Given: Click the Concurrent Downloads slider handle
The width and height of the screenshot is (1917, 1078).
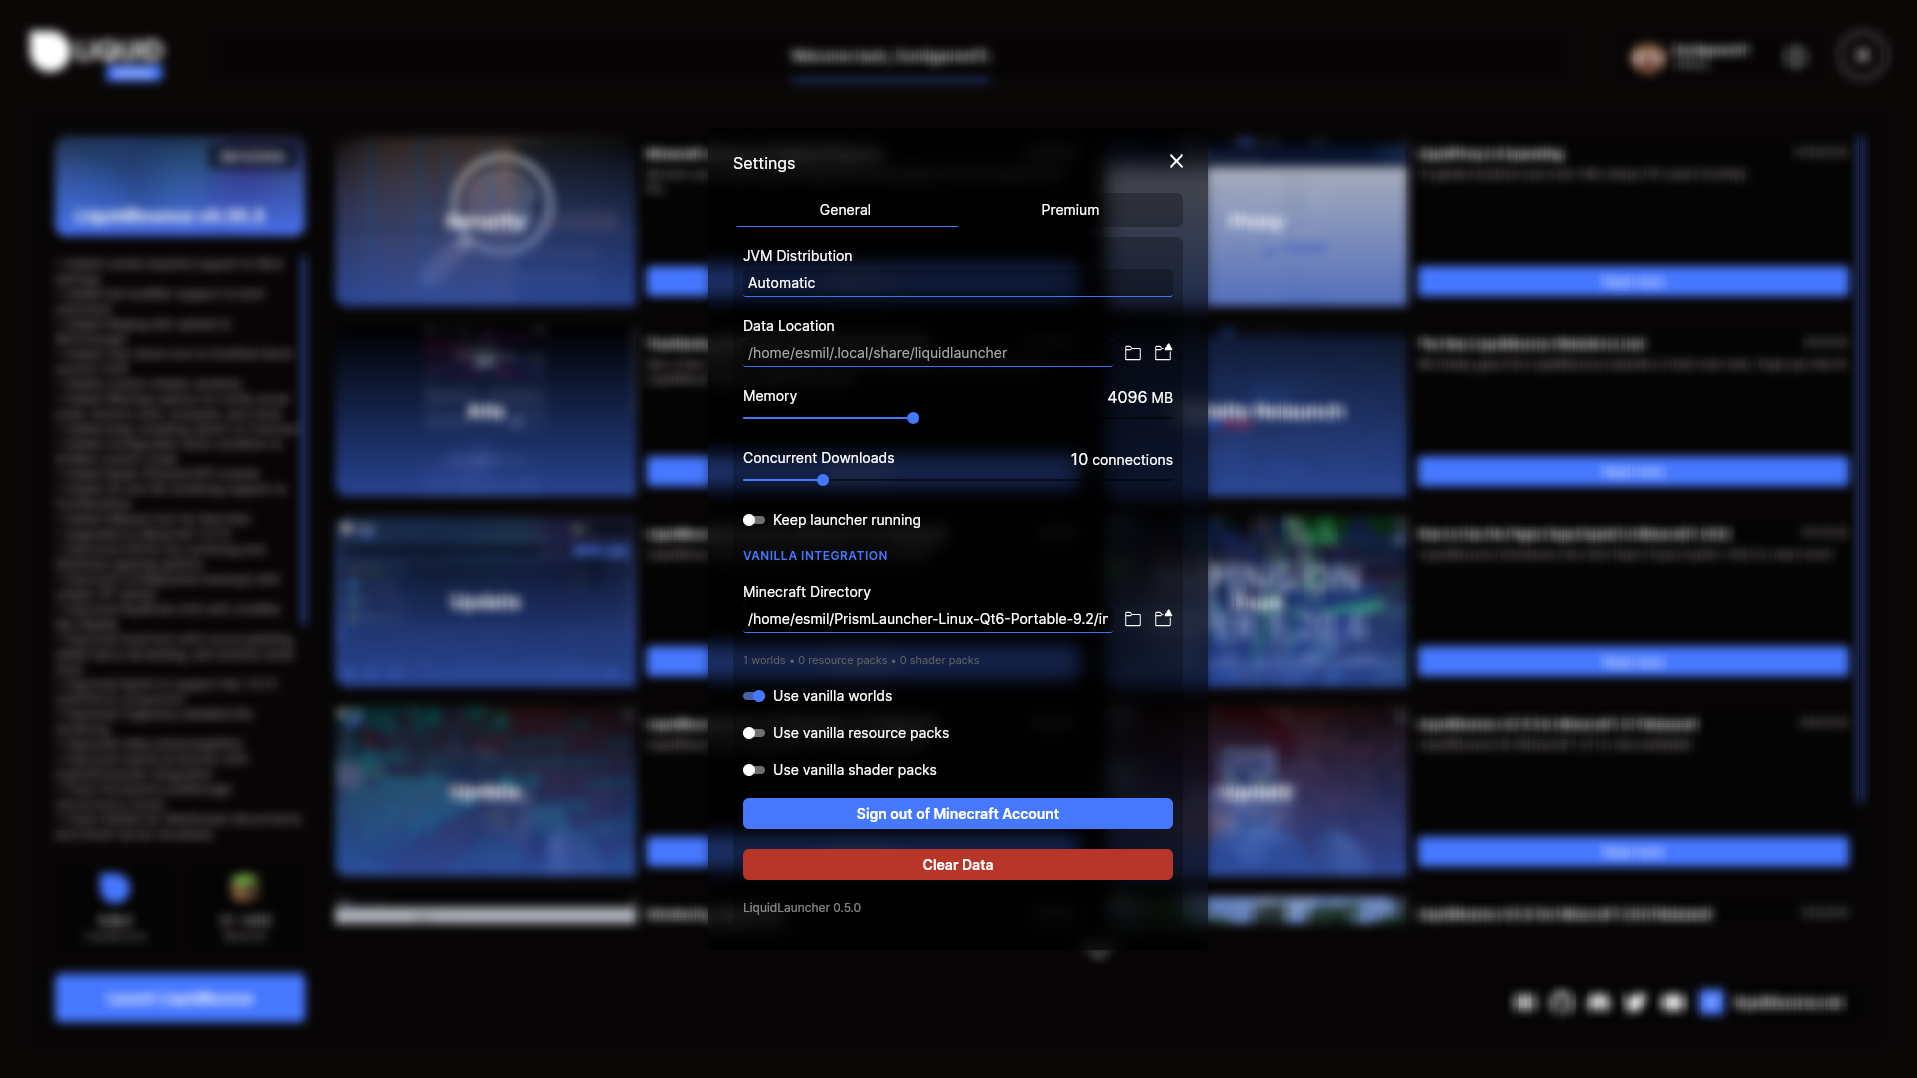Looking at the screenshot, I should (x=823, y=480).
